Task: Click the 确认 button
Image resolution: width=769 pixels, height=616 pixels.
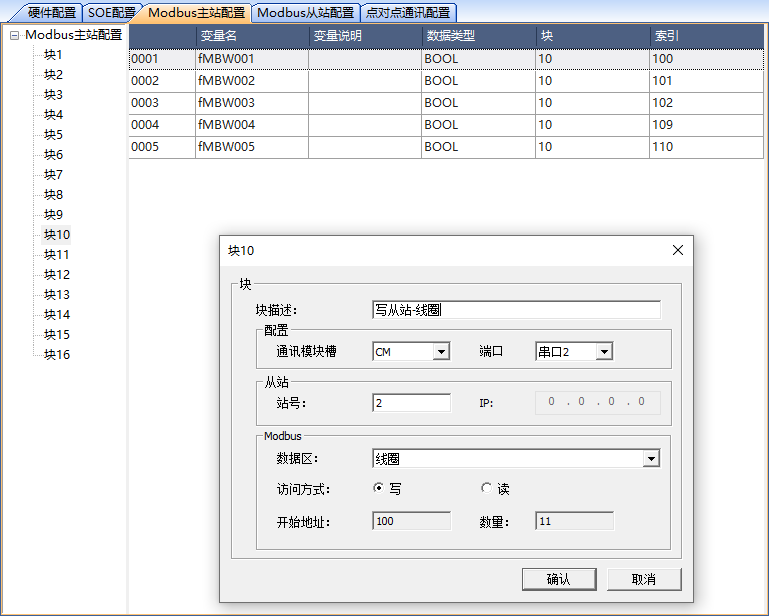Action: (x=559, y=579)
